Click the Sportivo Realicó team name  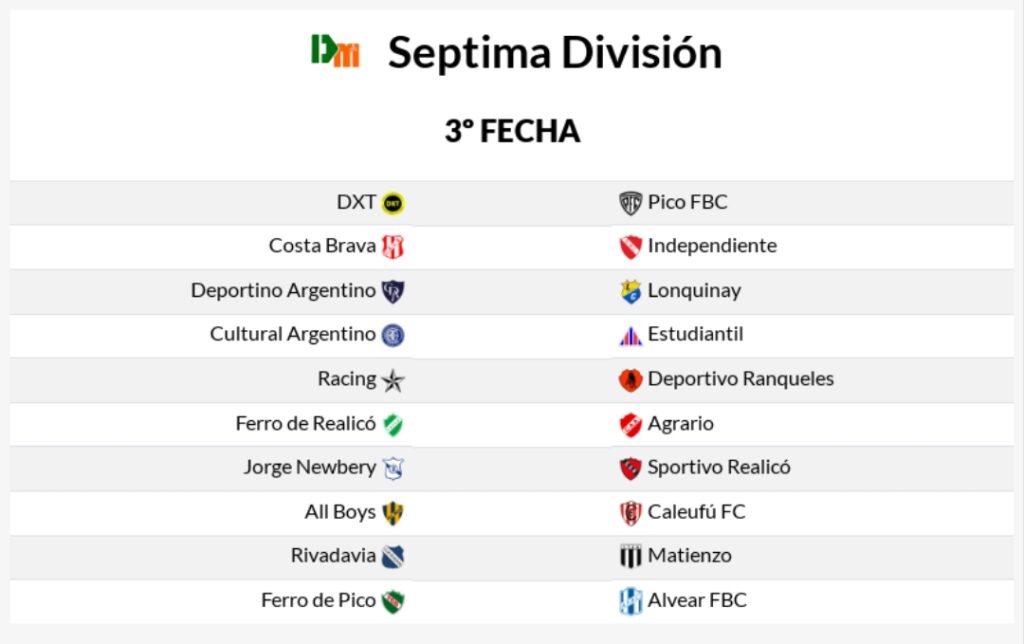tap(718, 467)
